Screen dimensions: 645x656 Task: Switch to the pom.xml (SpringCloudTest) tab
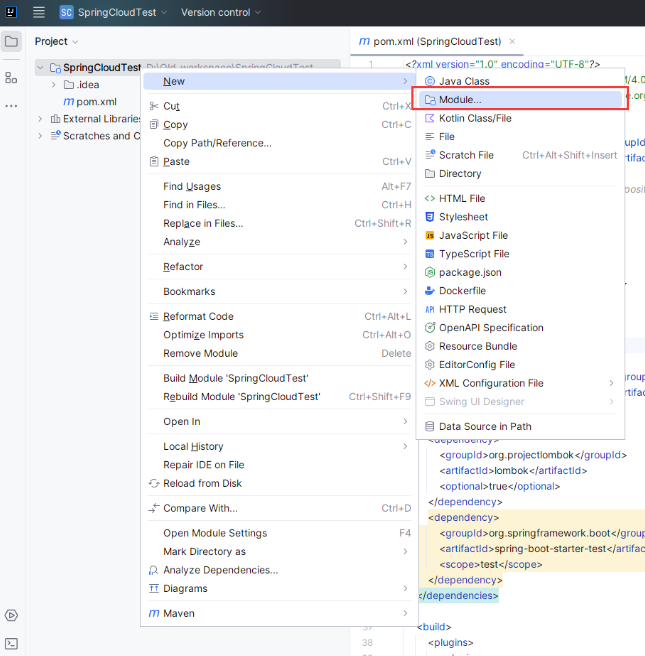(x=430, y=42)
